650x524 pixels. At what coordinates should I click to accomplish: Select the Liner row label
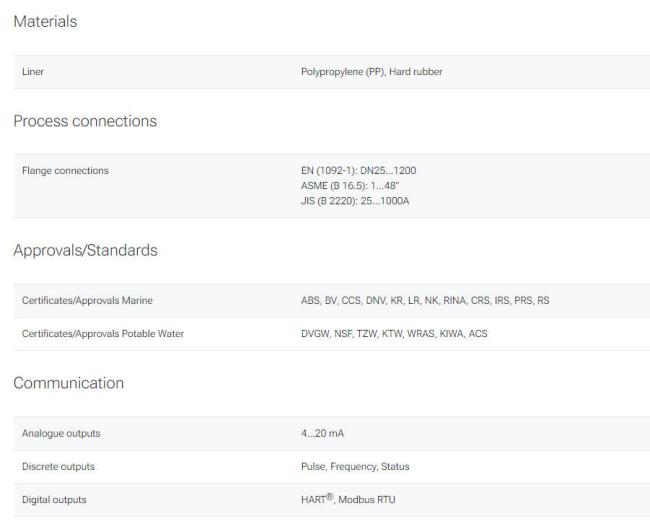(x=33, y=72)
